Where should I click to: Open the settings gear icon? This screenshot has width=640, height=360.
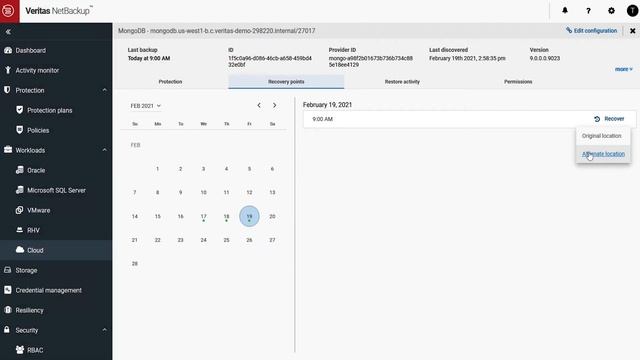(611, 11)
